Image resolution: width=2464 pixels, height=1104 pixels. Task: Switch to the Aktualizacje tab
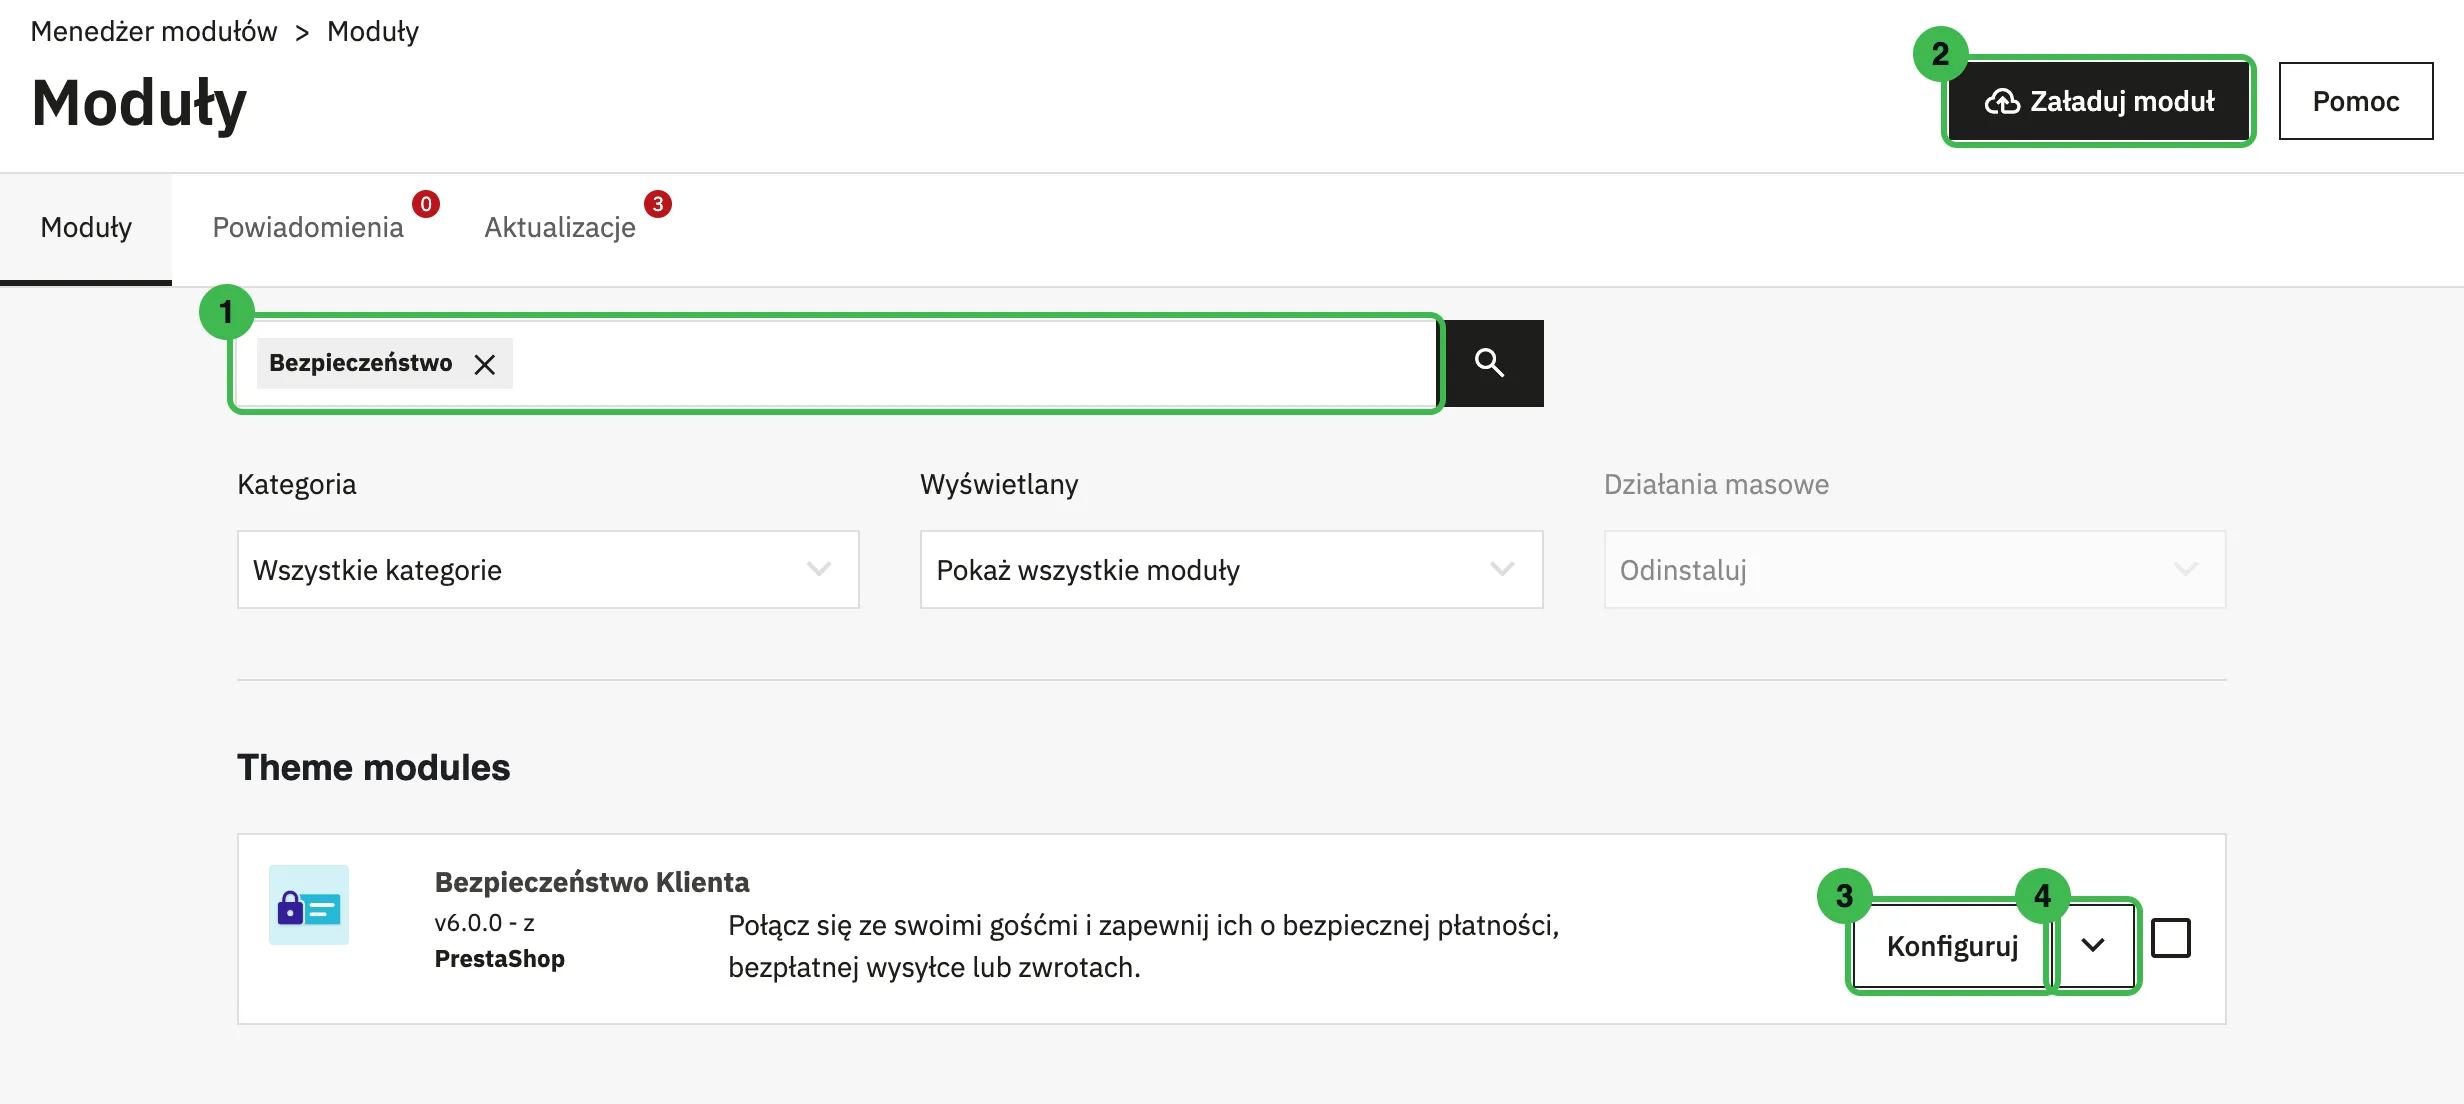560,228
